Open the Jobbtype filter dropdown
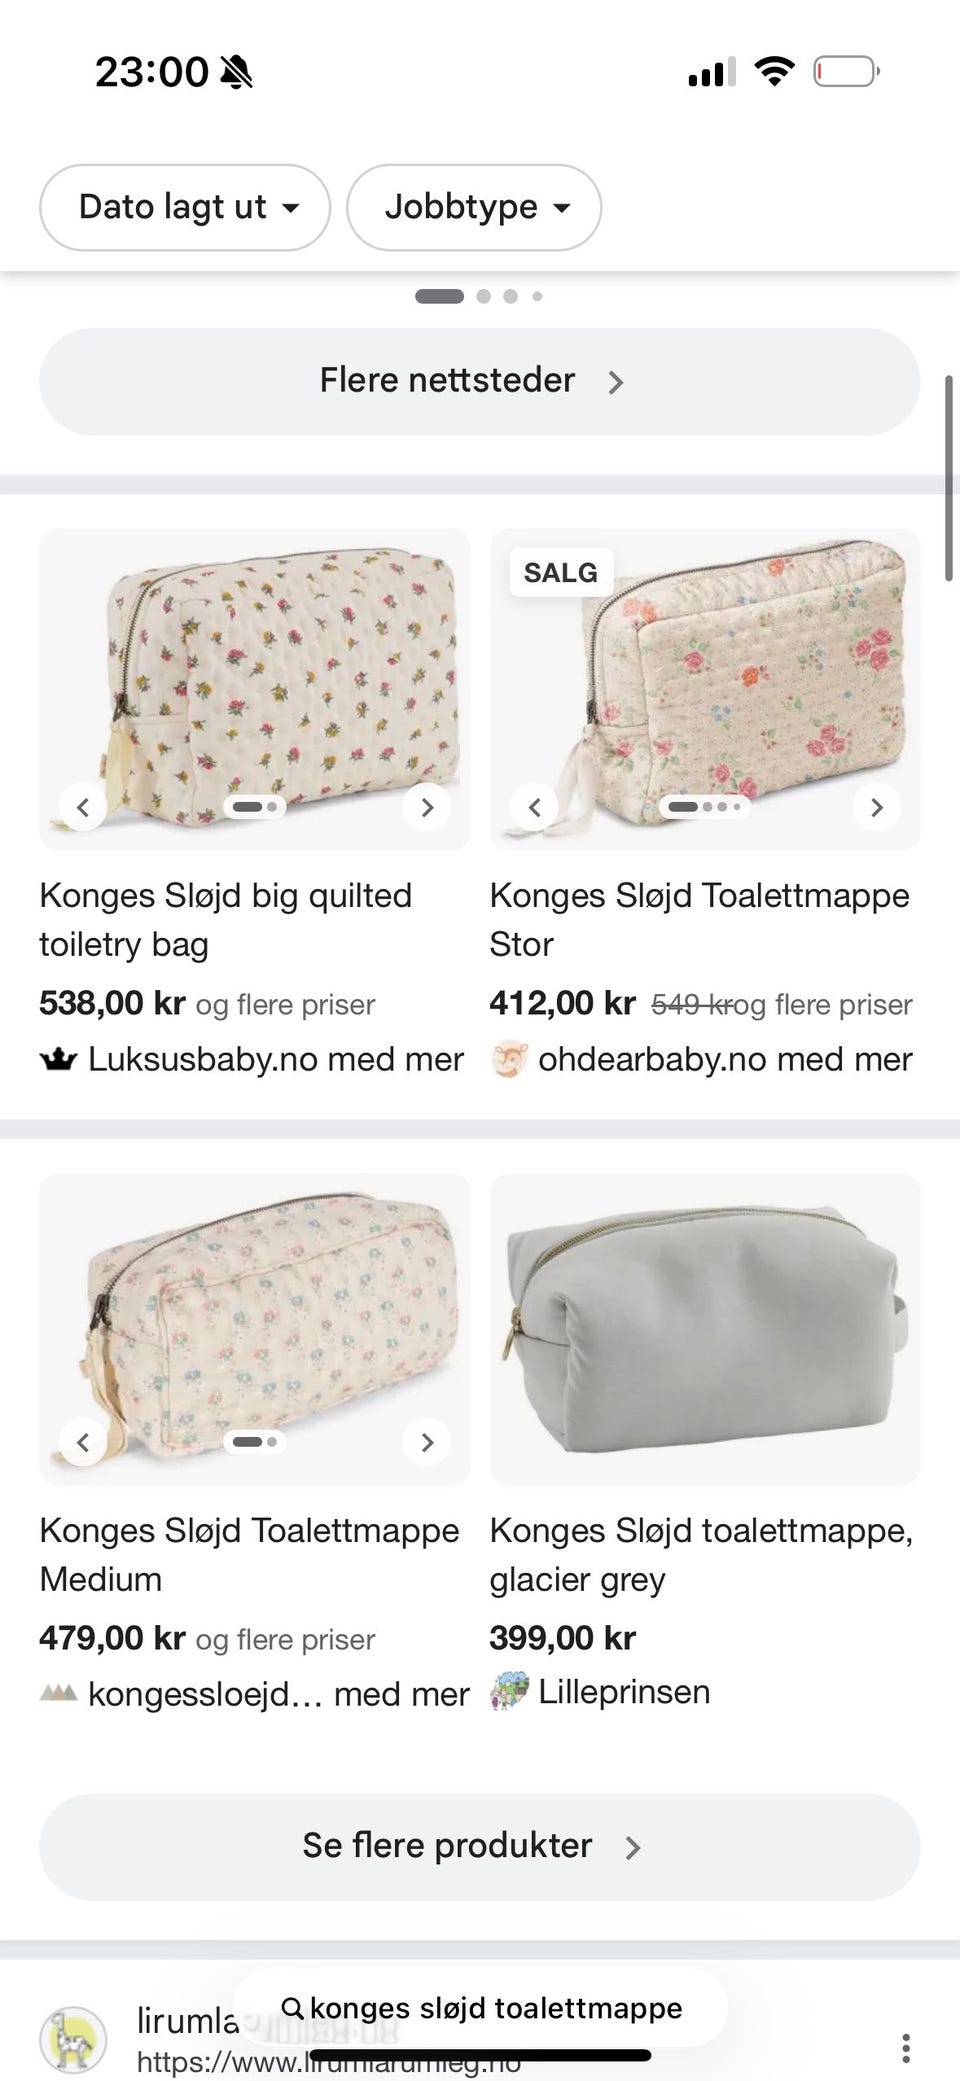This screenshot has height=2081, width=960. pyautogui.click(x=474, y=207)
